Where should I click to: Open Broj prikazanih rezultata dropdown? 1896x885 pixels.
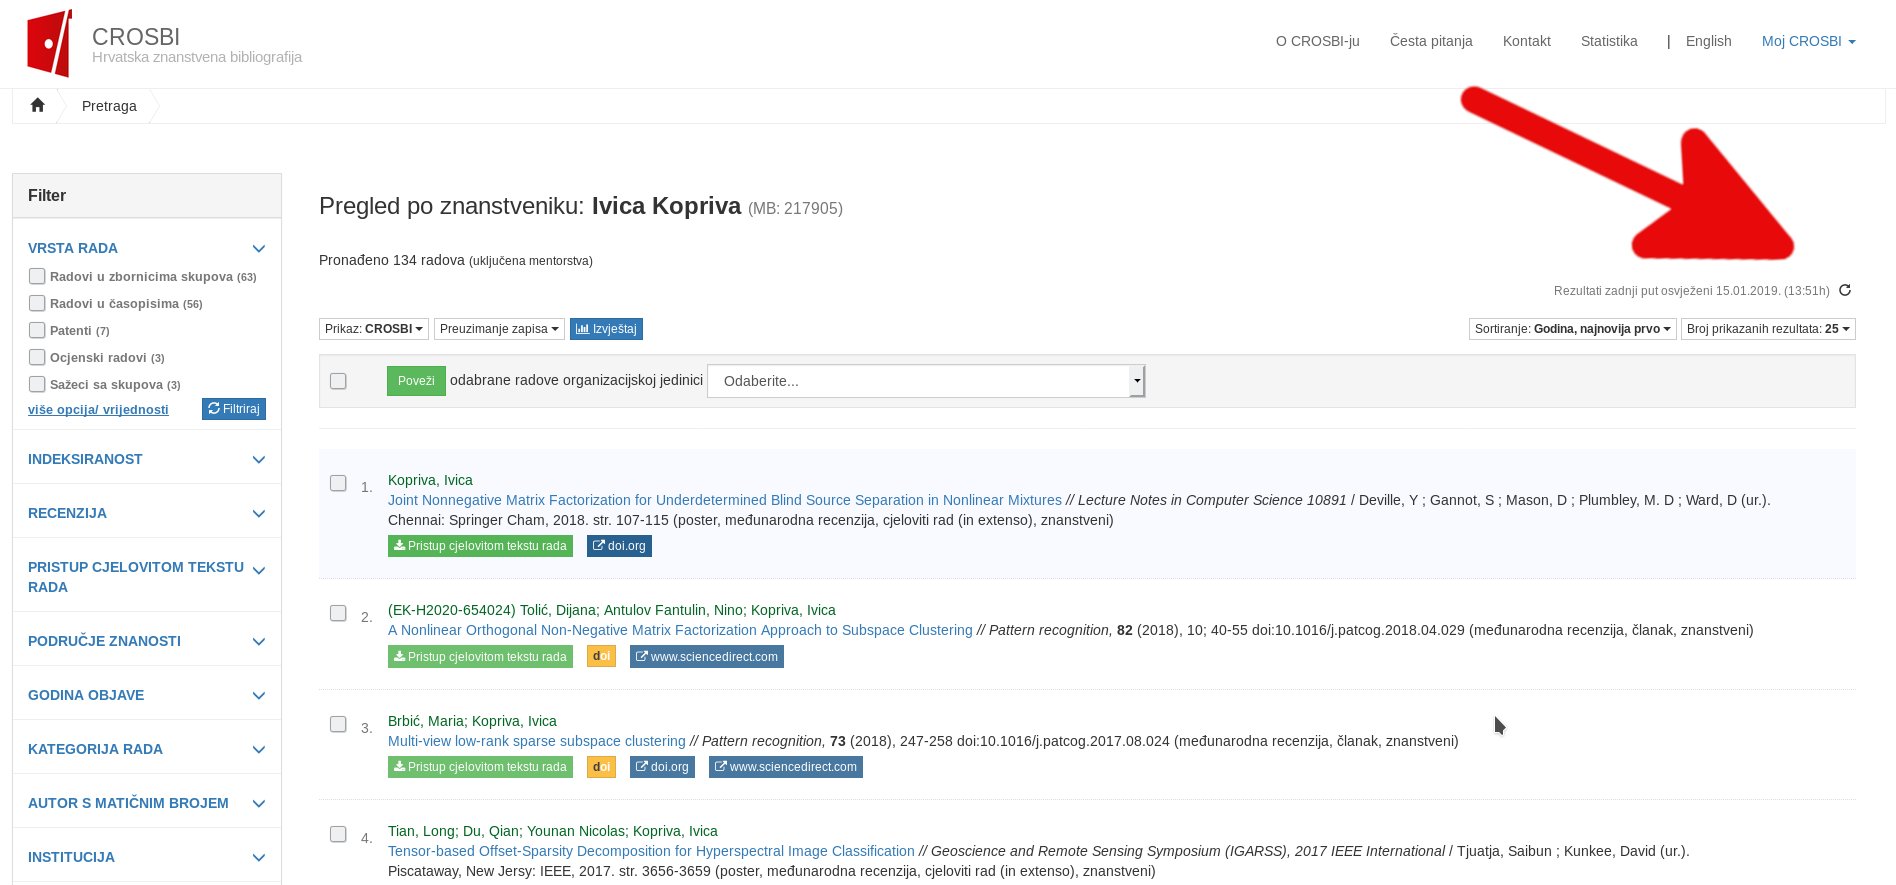(x=1768, y=329)
